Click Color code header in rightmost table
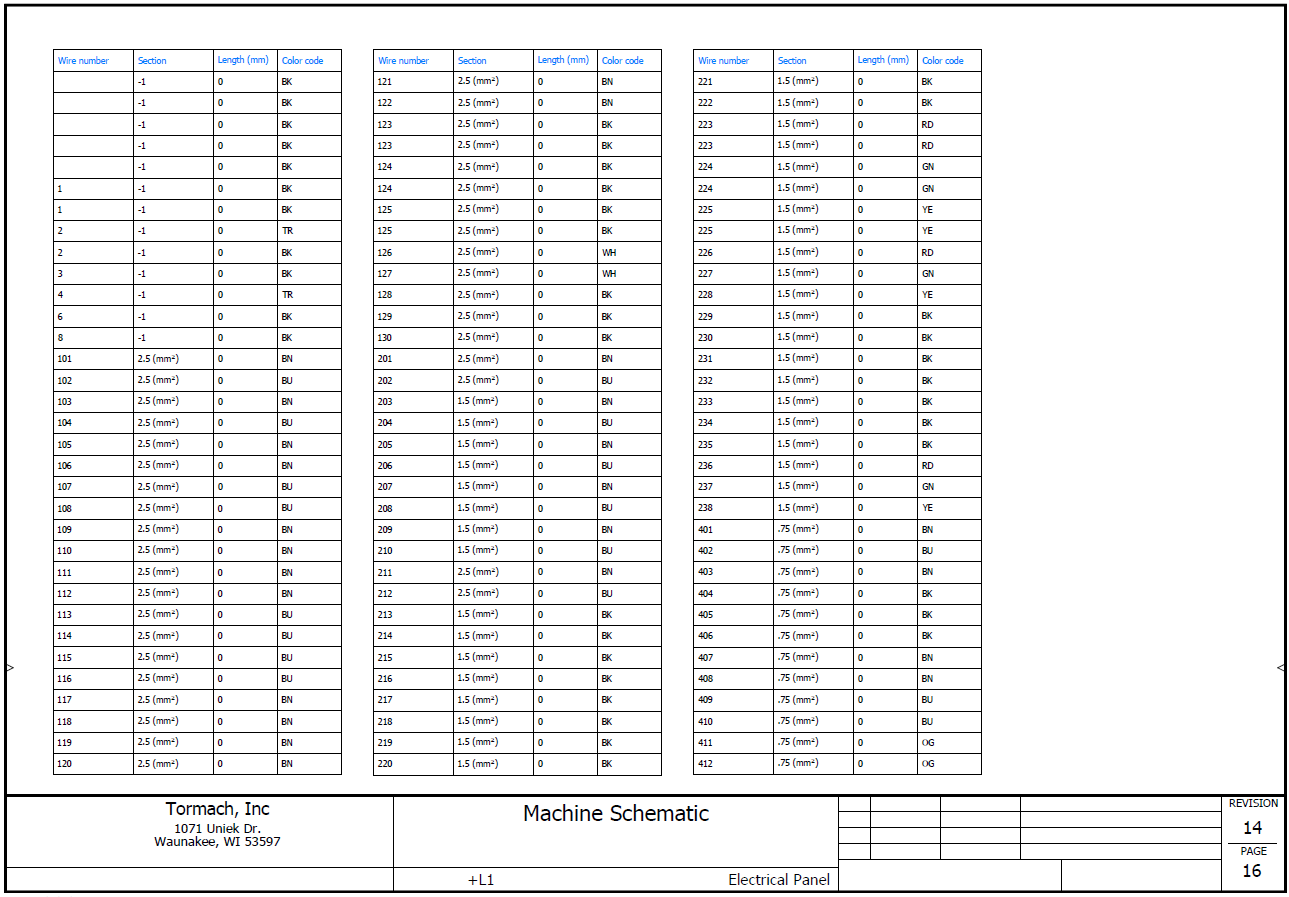Image resolution: width=1289 pixels, height=897 pixels. coord(942,61)
